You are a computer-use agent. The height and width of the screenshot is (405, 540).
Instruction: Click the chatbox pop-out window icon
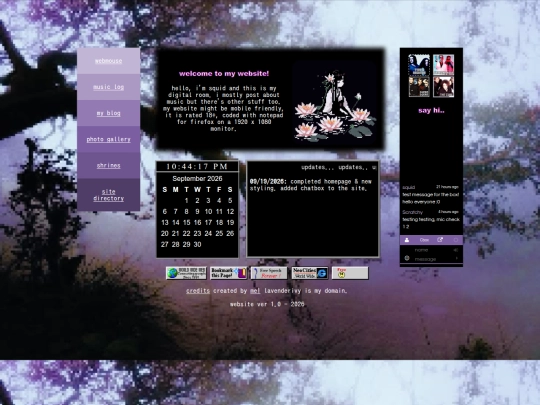coord(440,240)
